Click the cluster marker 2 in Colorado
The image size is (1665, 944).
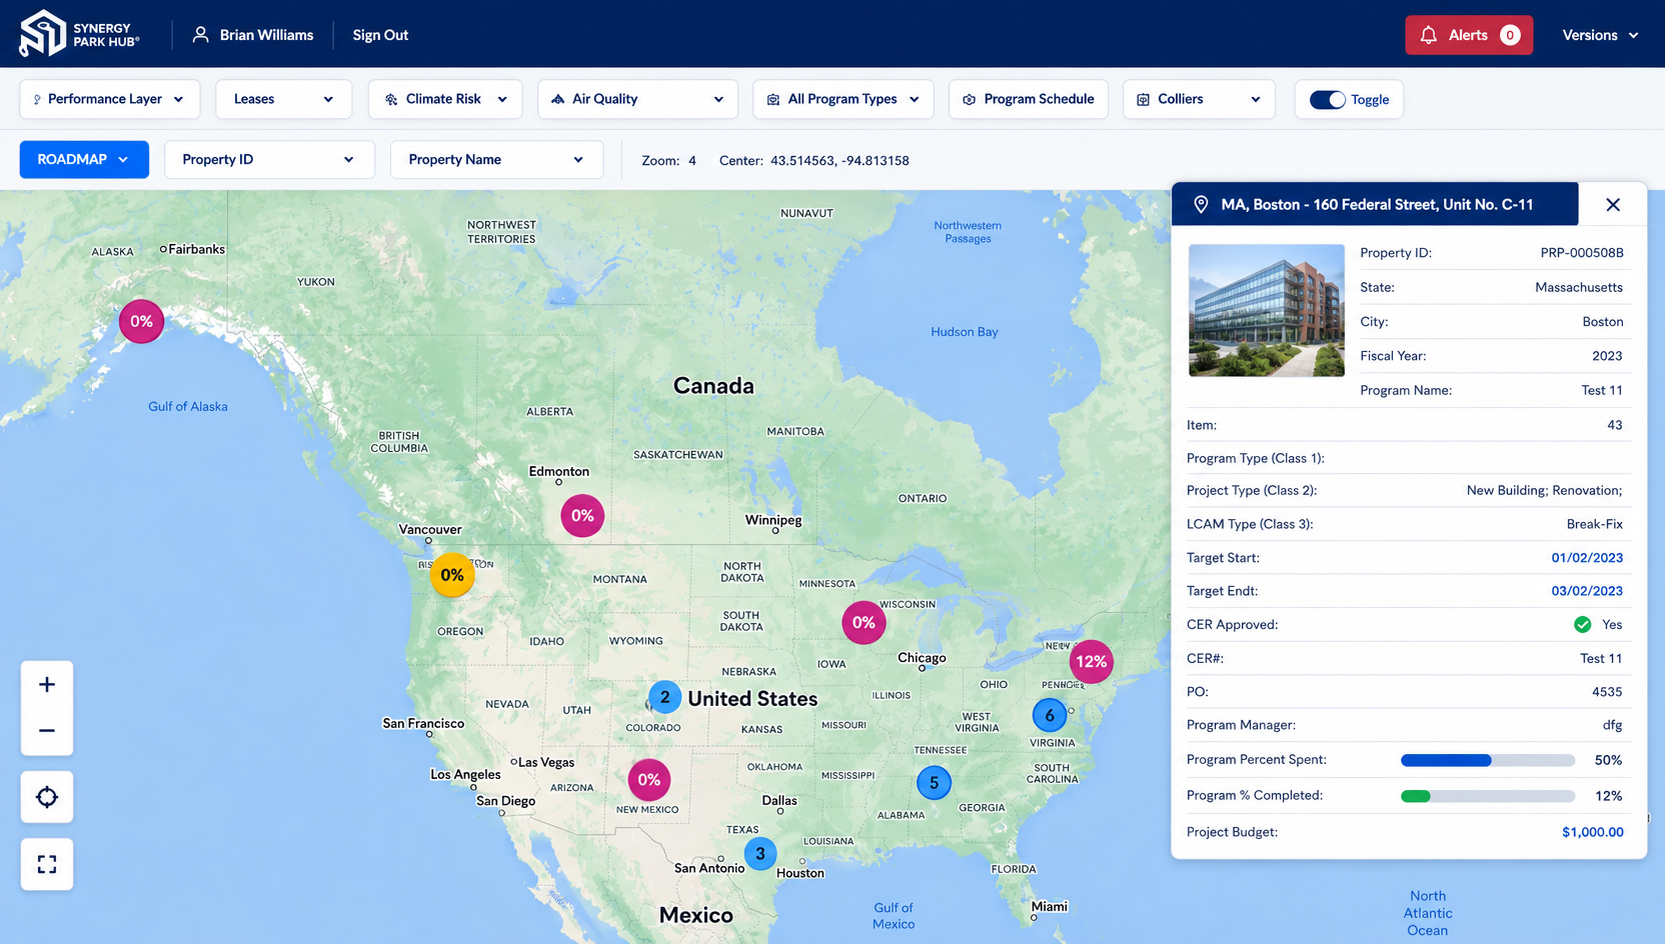pos(665,697)
